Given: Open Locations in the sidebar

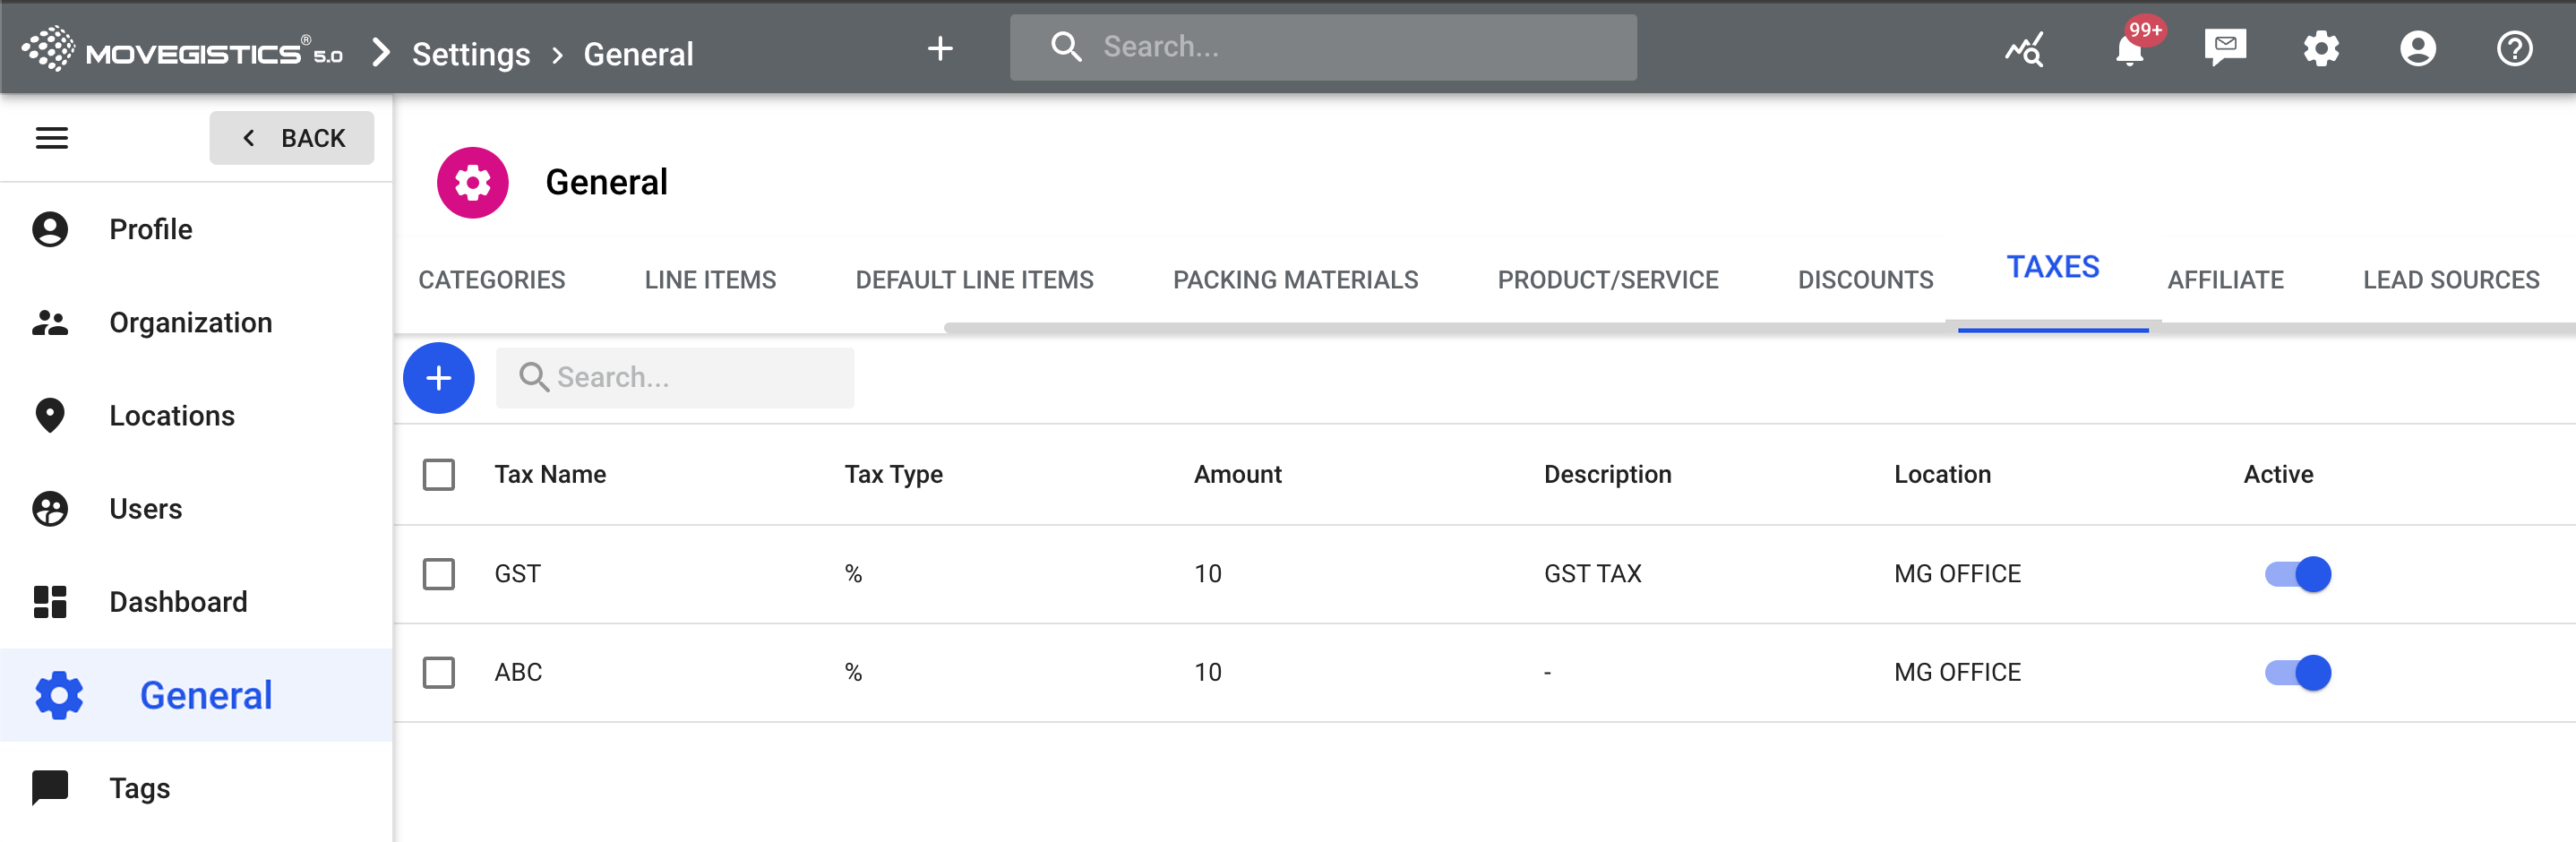Looking at the screenshot, I should (x=171, y=416).
